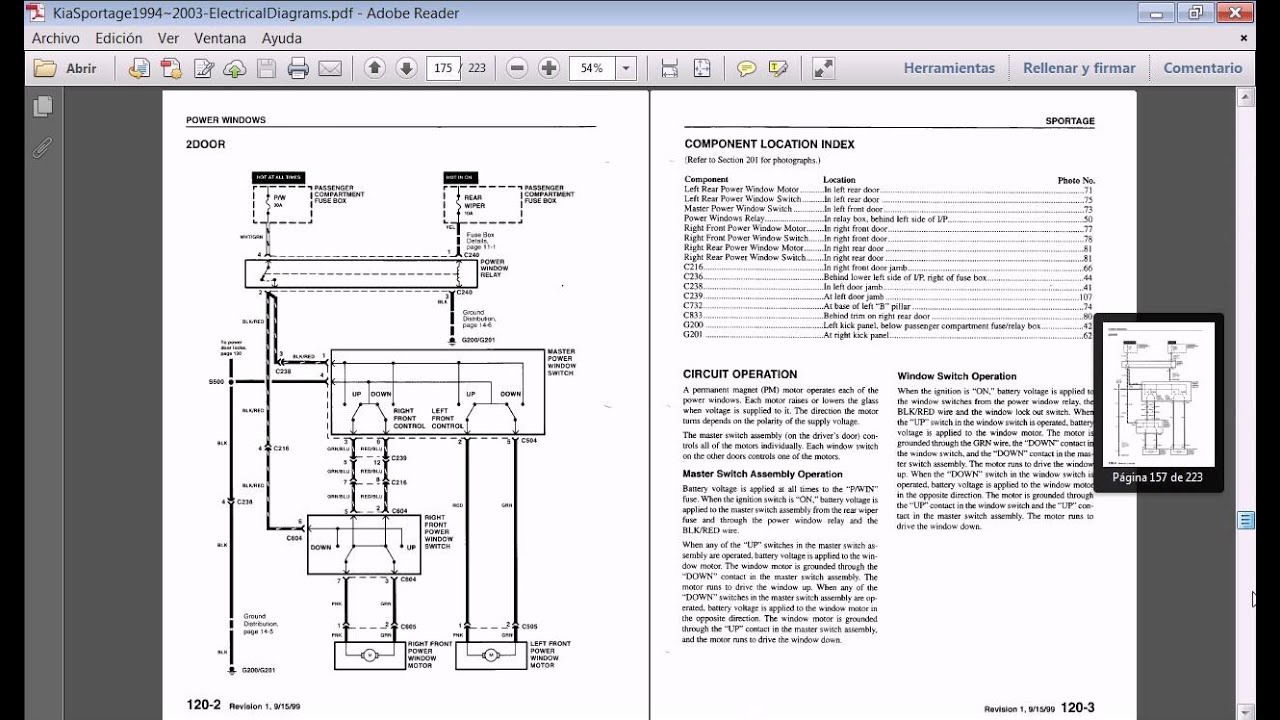Click the SPORTAGE page header text
Screen dimensions: 1280x720
[1070, 121]
